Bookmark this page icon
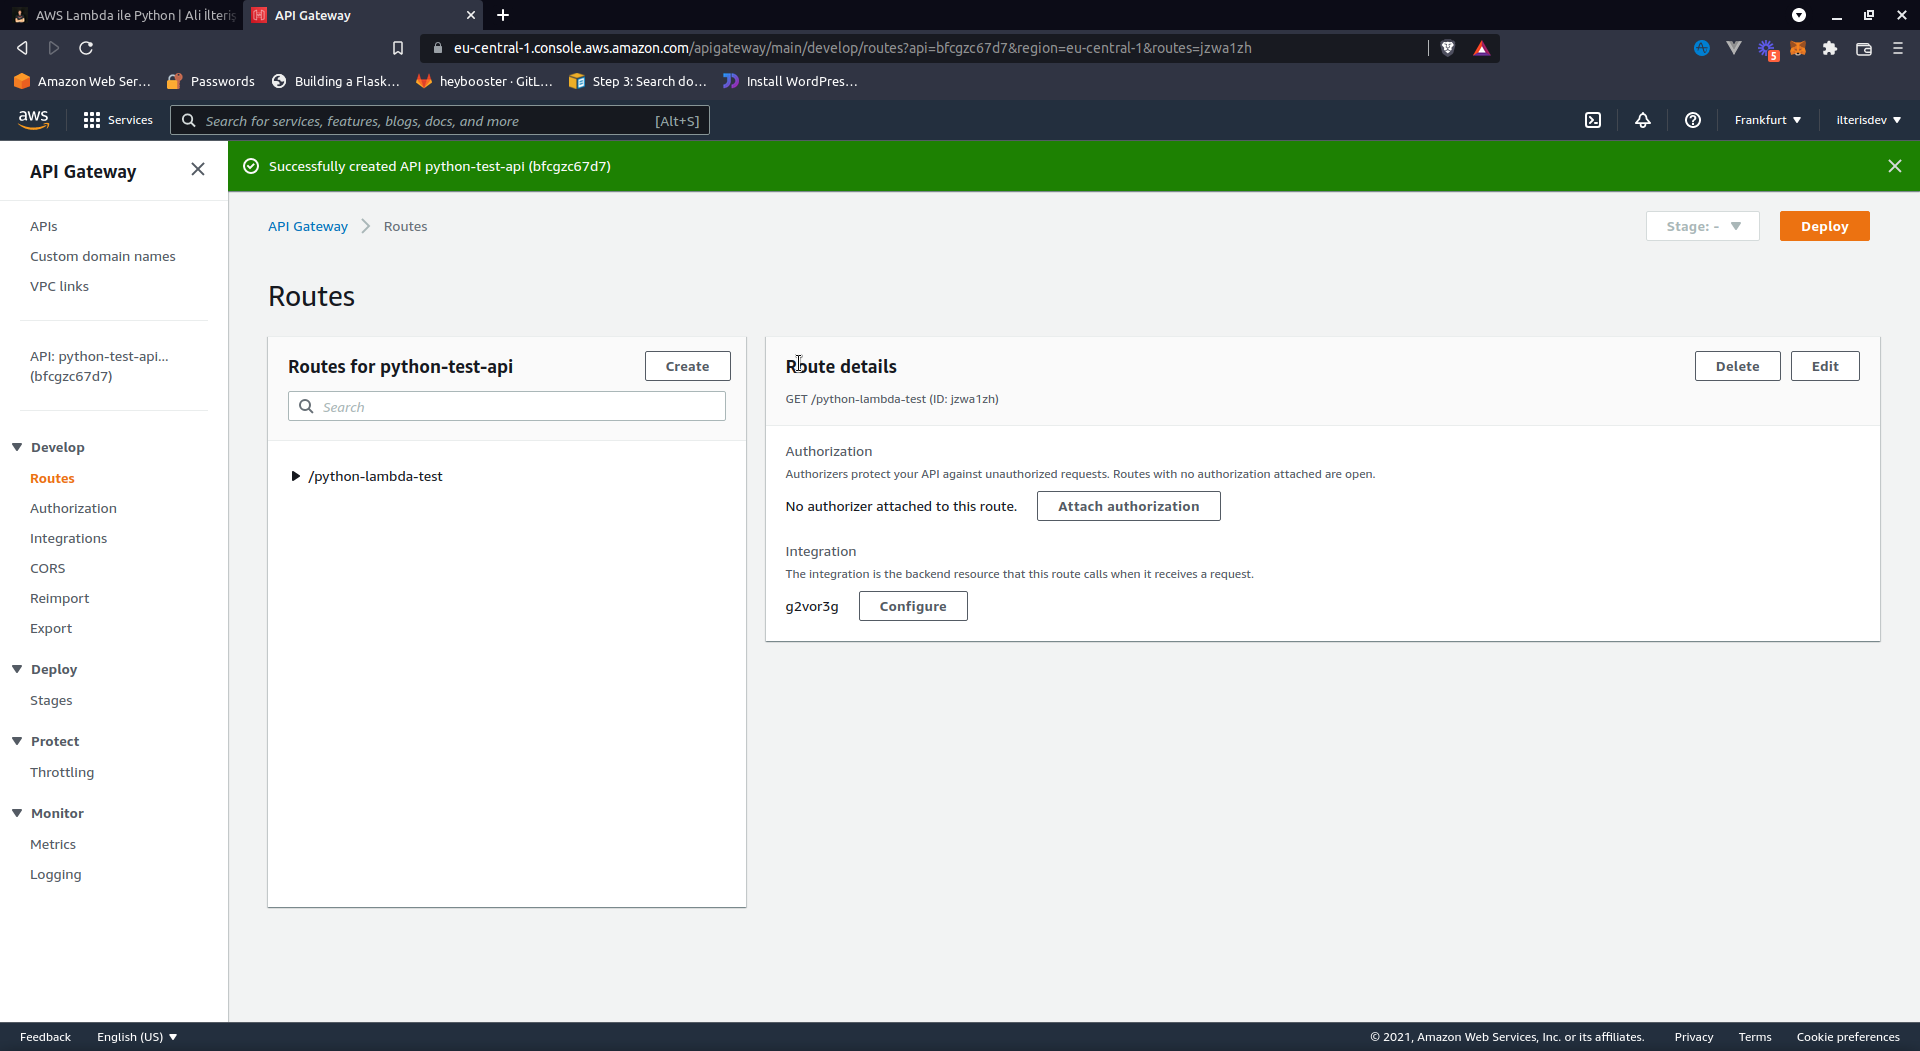This screenshot has height=1051, width=1920. tap(398, 48)
